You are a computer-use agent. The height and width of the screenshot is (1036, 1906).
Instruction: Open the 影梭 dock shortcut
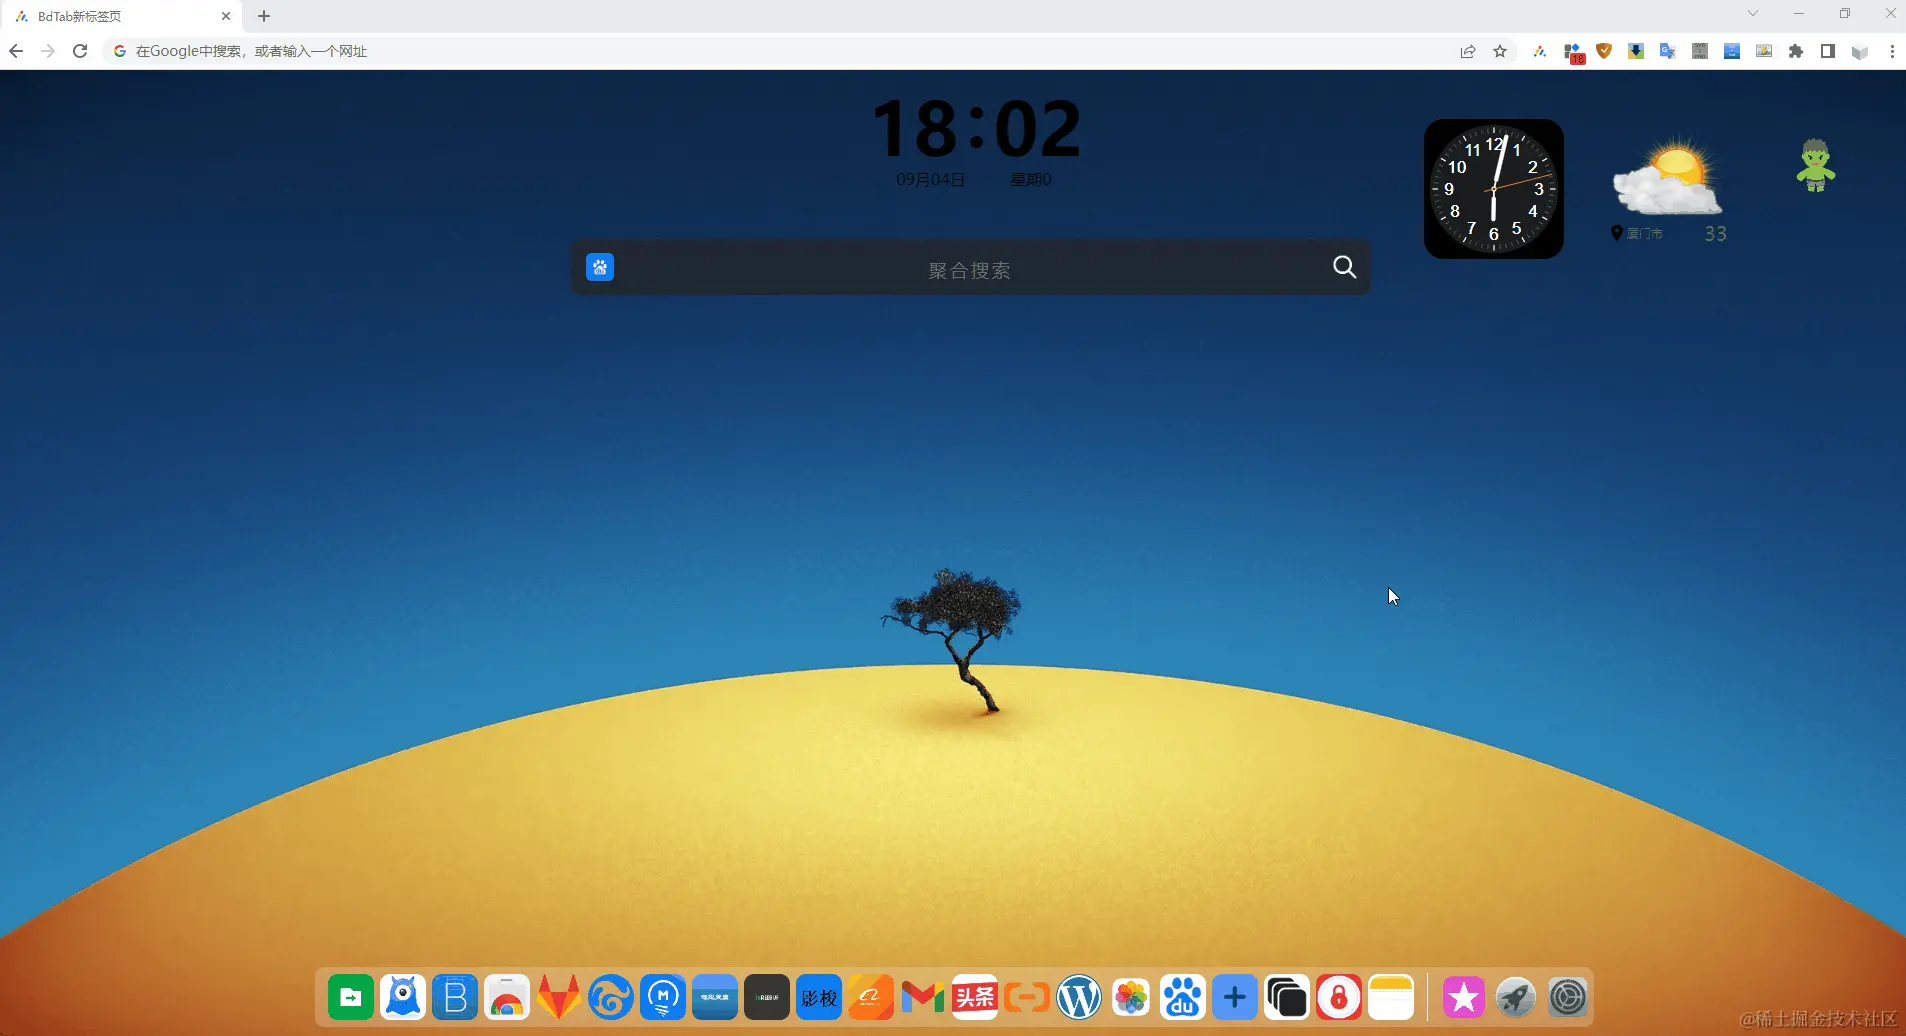819,997
